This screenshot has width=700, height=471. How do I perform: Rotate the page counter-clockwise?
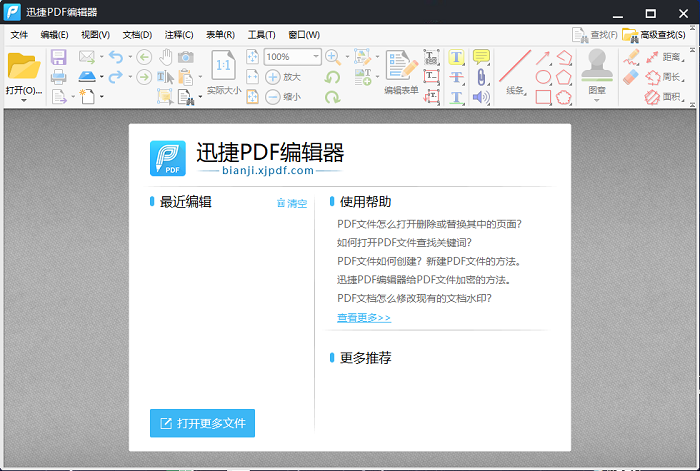pyautogui.click(x=332, y=77)
